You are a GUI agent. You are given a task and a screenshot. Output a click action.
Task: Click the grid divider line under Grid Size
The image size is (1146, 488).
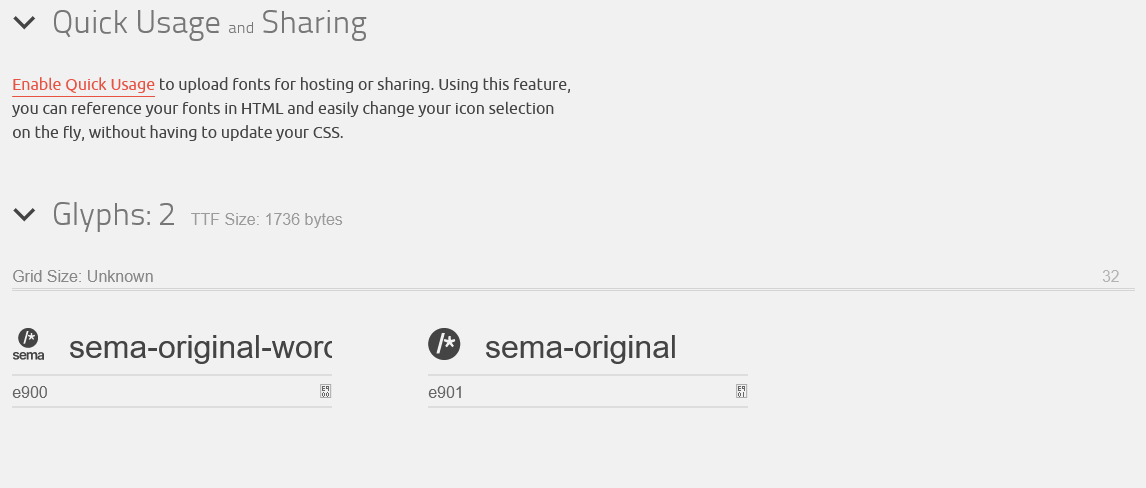[573, 290]
